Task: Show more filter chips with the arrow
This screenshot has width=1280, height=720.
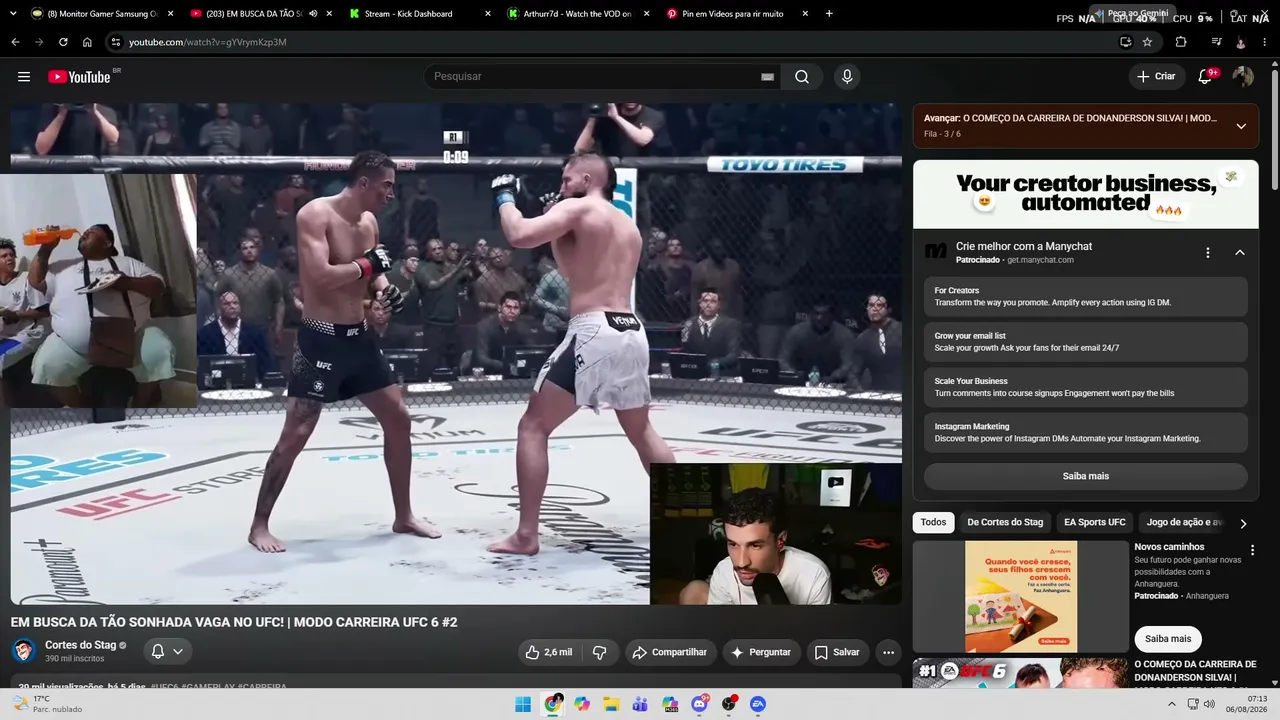Action: (1243, 523)
